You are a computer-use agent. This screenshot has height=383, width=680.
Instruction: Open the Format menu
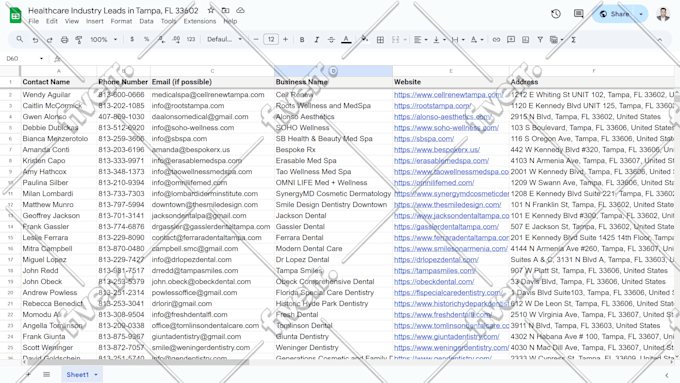click(121, 21)
